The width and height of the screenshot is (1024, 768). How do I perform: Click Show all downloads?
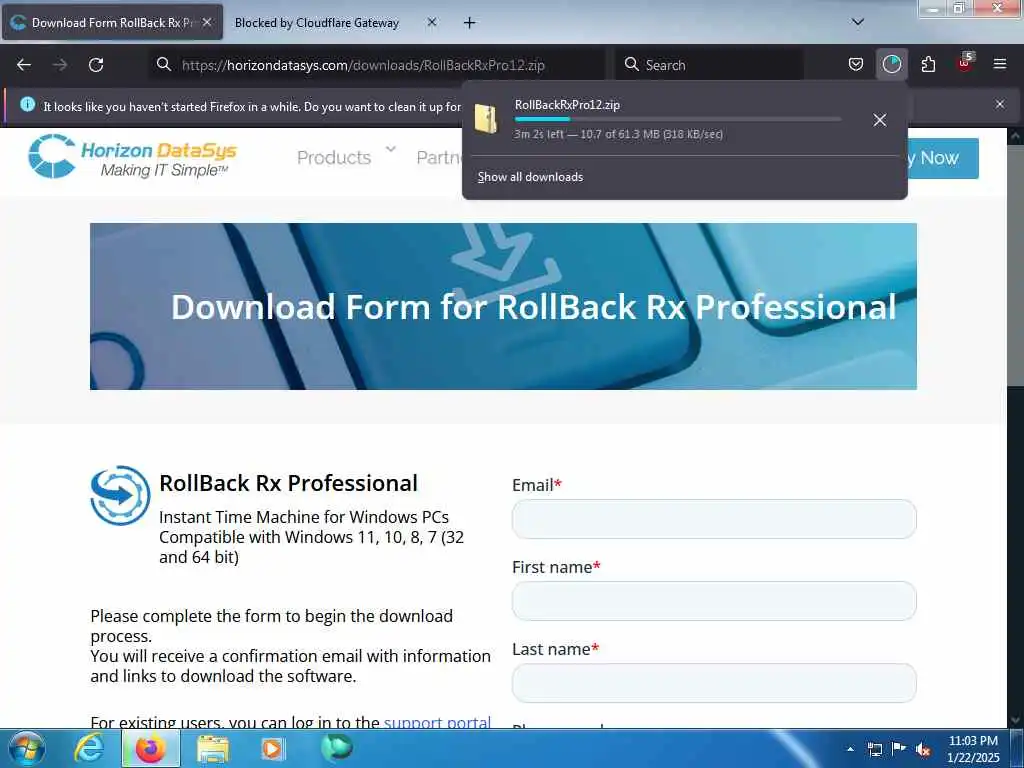point(530,177)
